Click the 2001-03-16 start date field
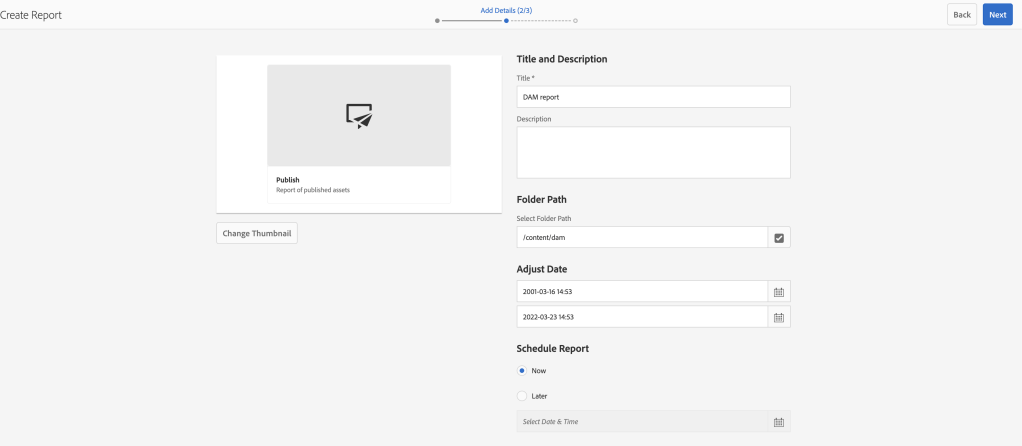This screenshot has width=1022, height=446. pos(641,292)
